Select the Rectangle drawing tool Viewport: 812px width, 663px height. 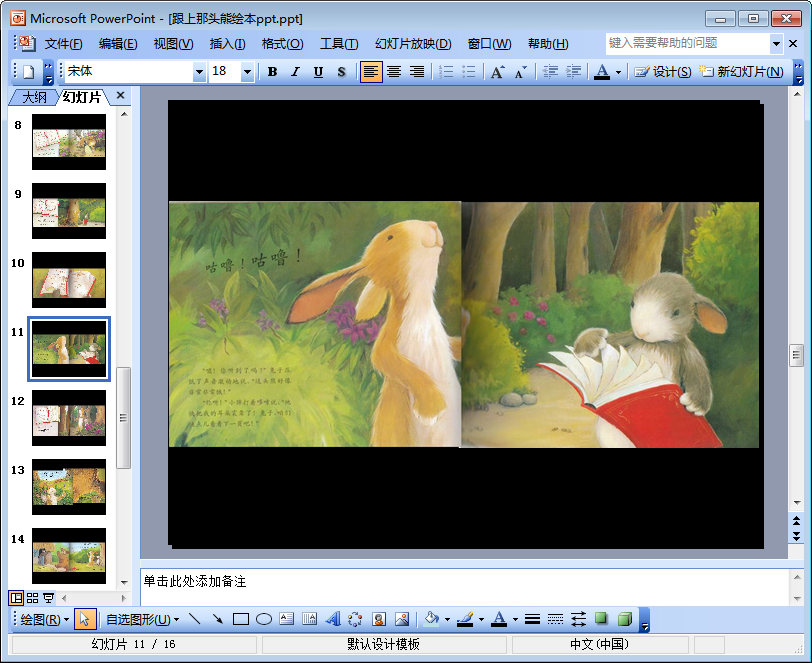click(241, 619)
